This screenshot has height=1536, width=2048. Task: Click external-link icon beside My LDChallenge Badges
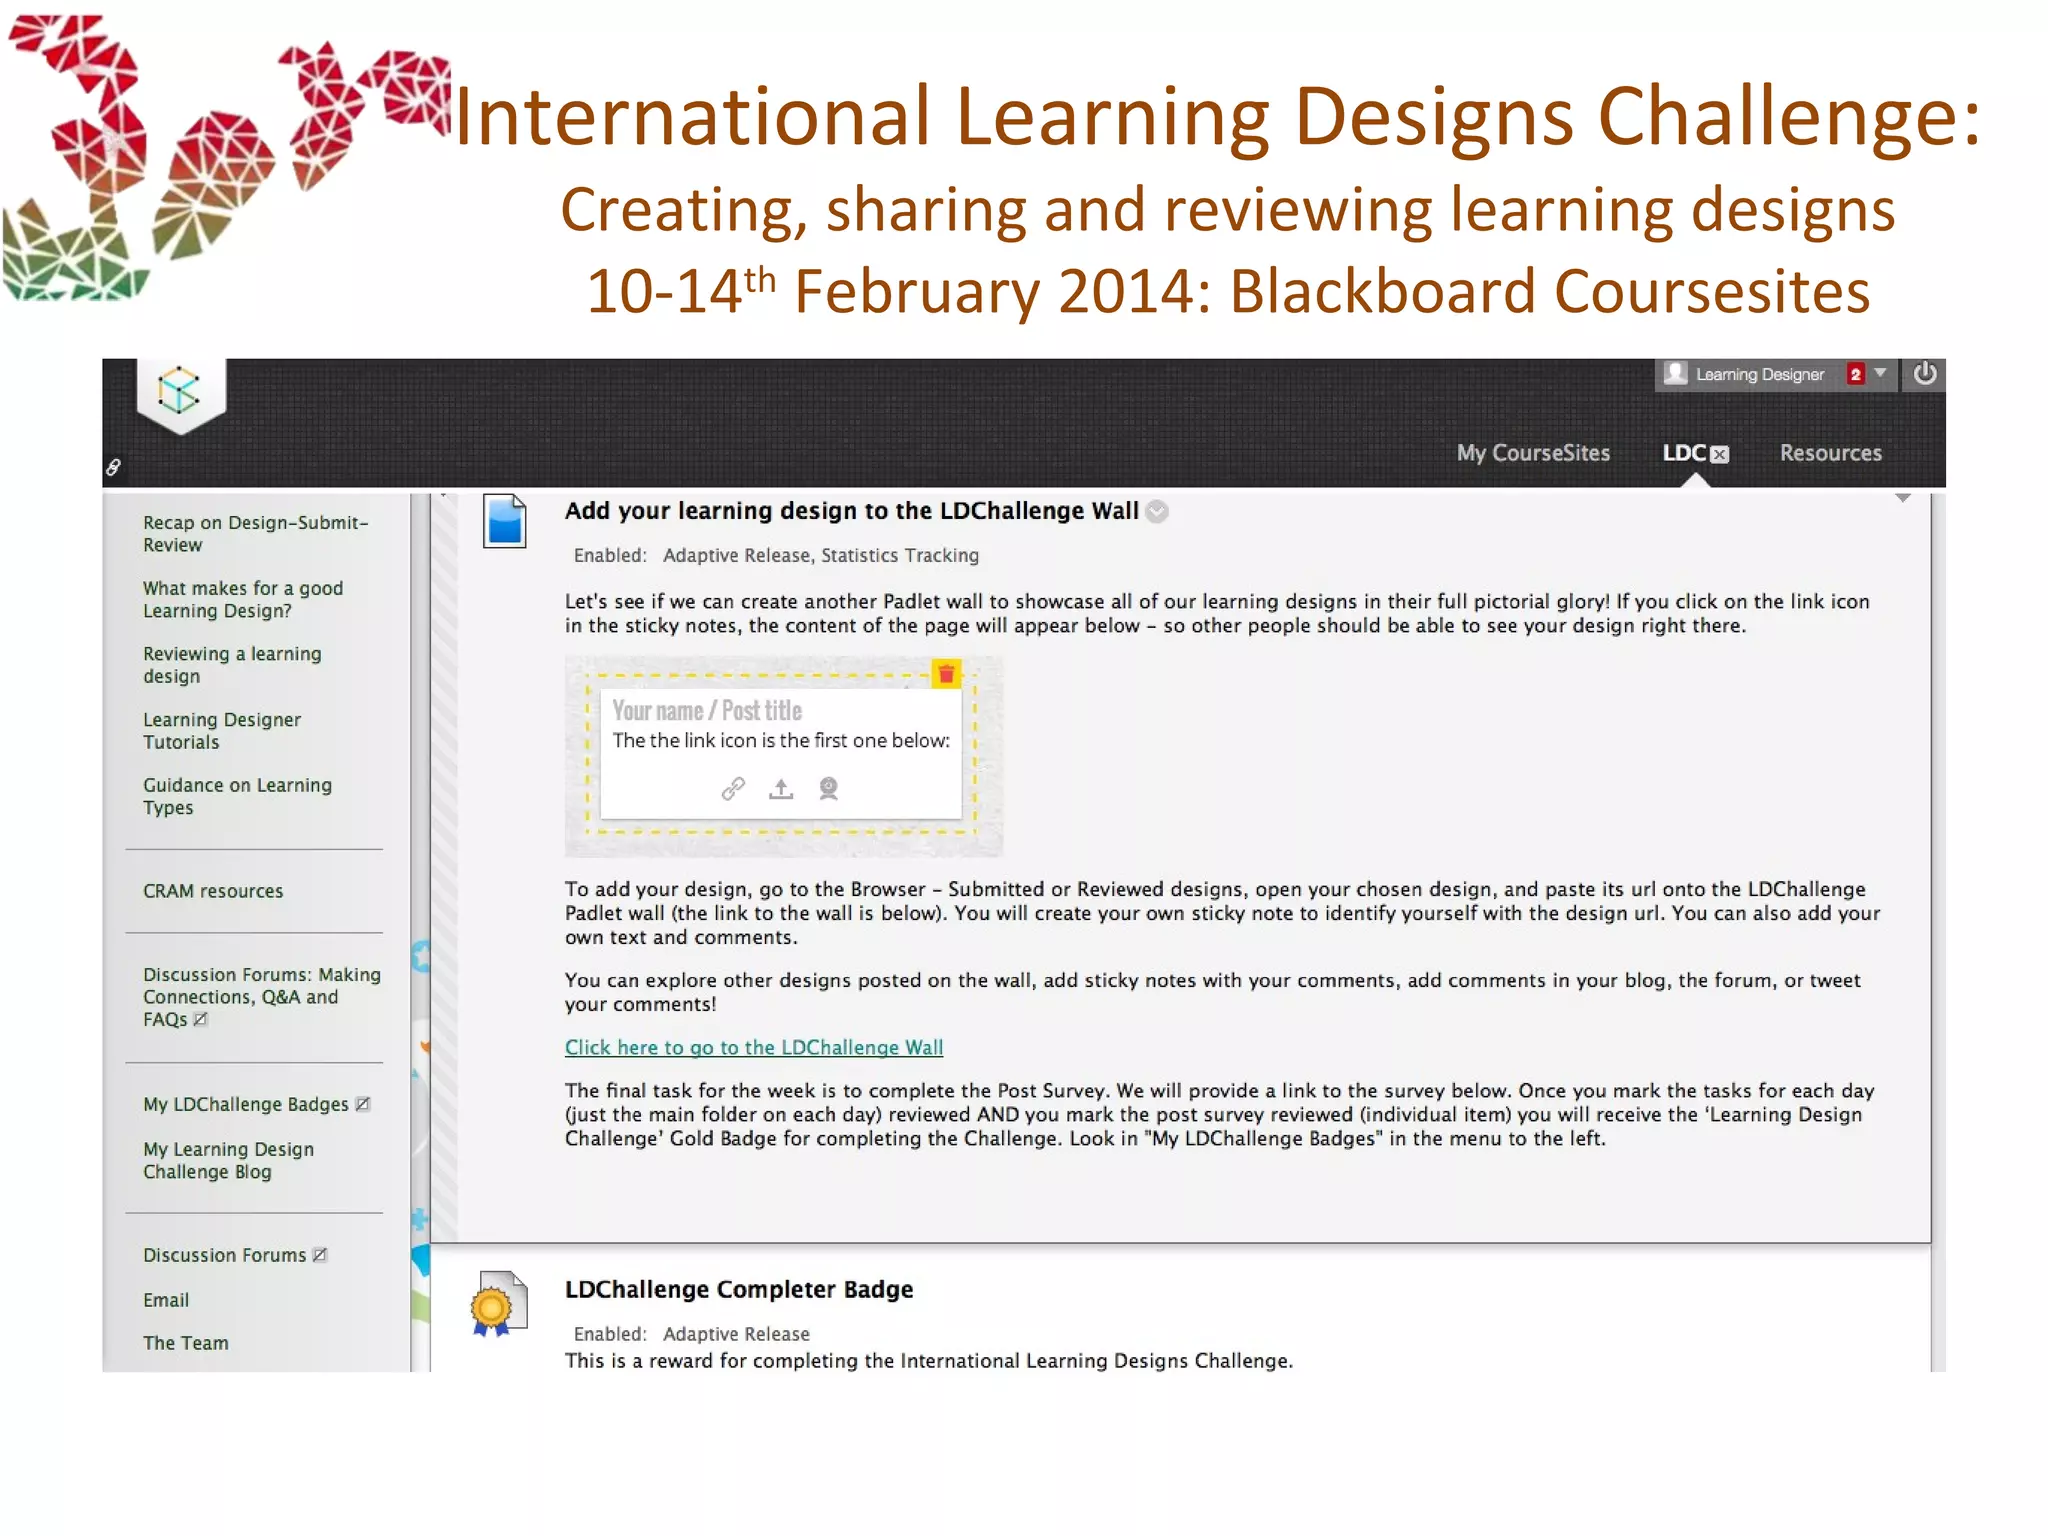(363, 1104)
